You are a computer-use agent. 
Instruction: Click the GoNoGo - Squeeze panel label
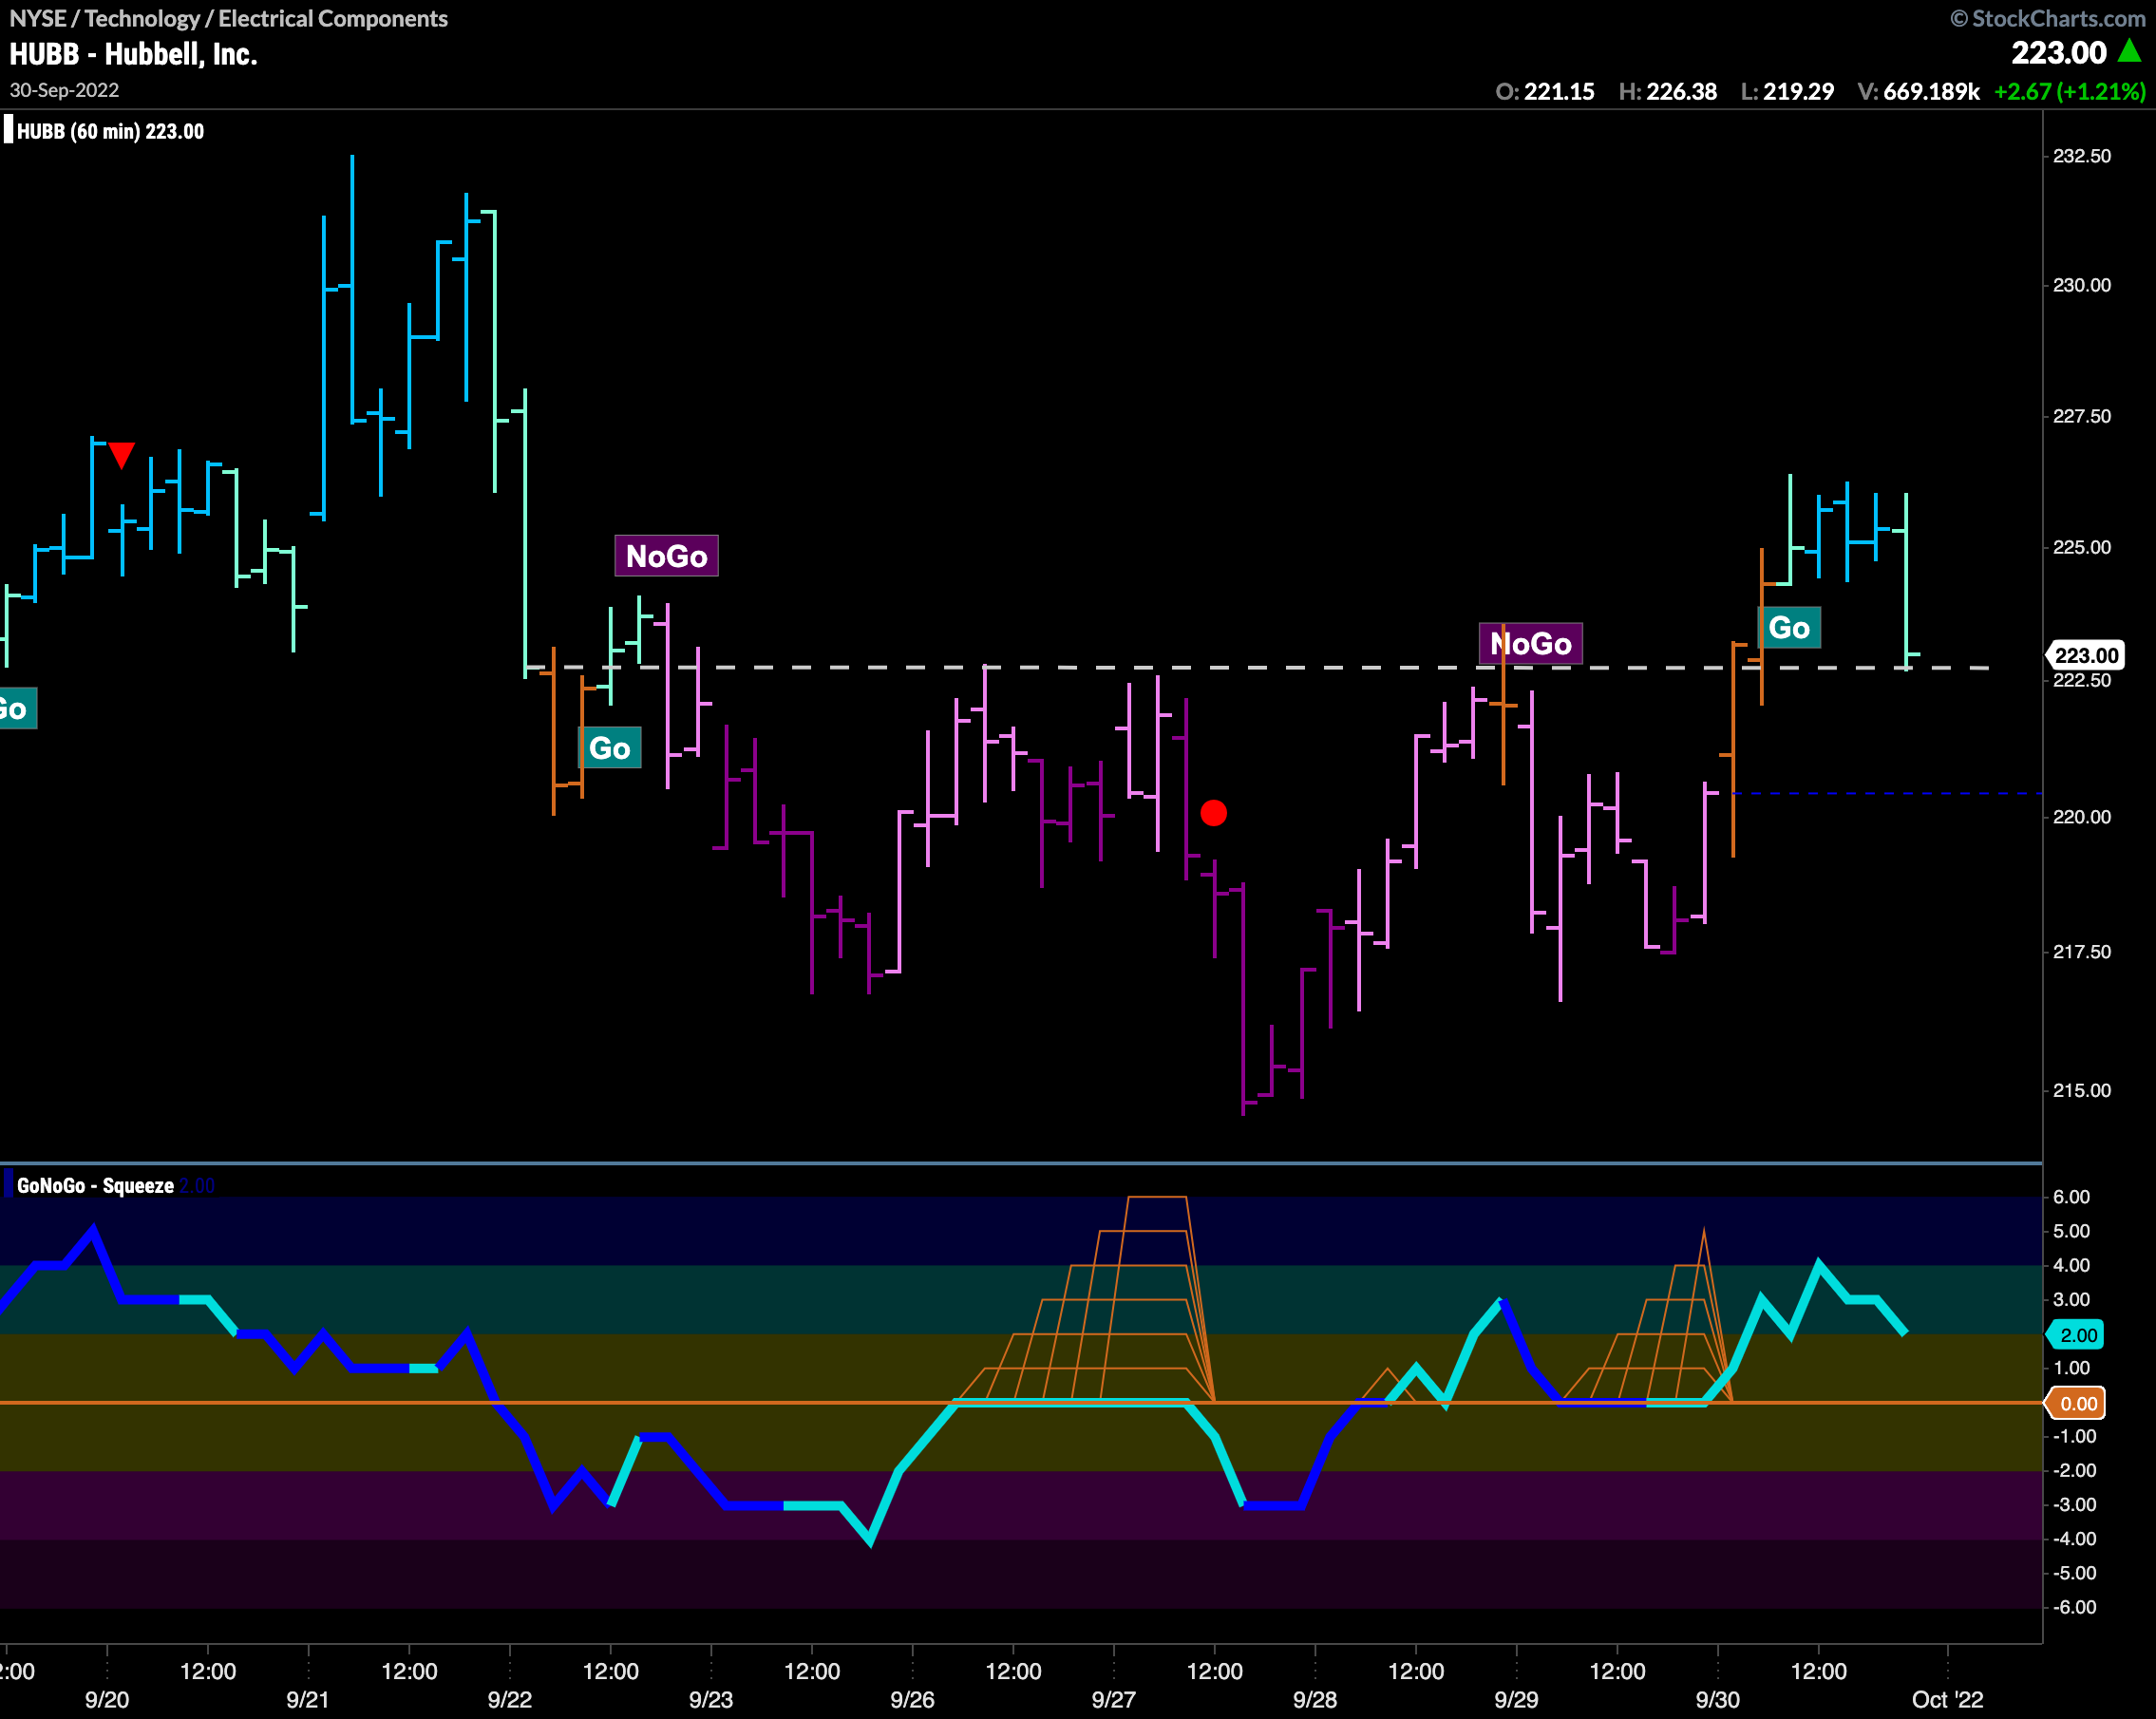click(x=95, y=1185)
